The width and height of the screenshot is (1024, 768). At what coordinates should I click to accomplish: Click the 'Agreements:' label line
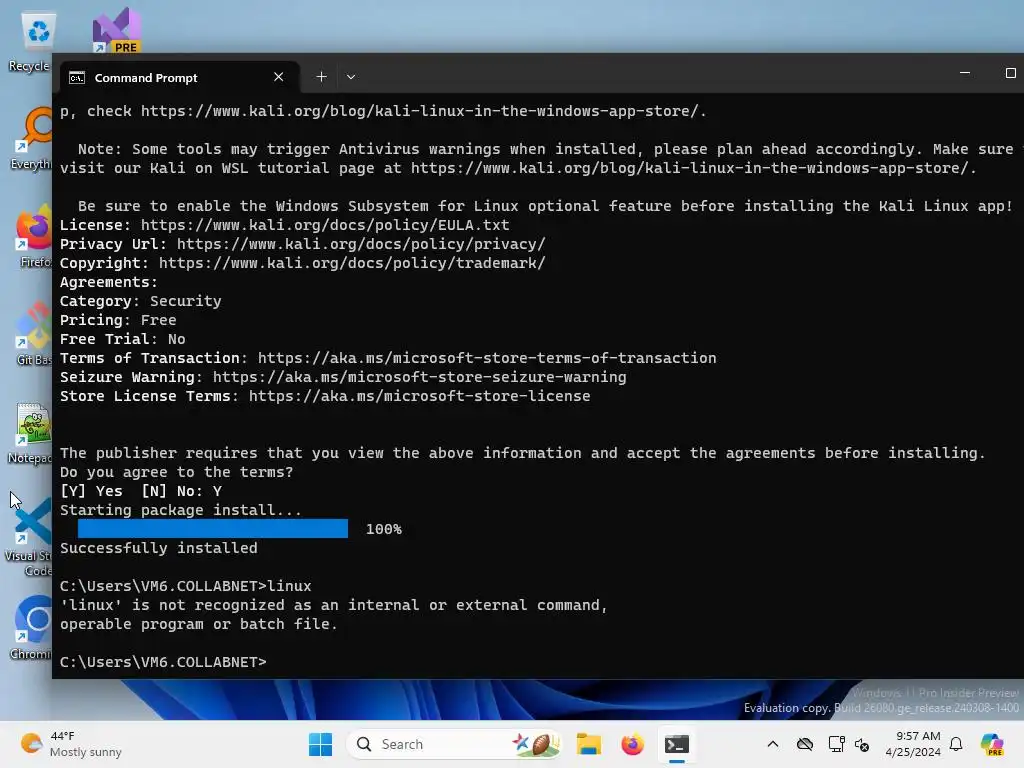[108, 282]
